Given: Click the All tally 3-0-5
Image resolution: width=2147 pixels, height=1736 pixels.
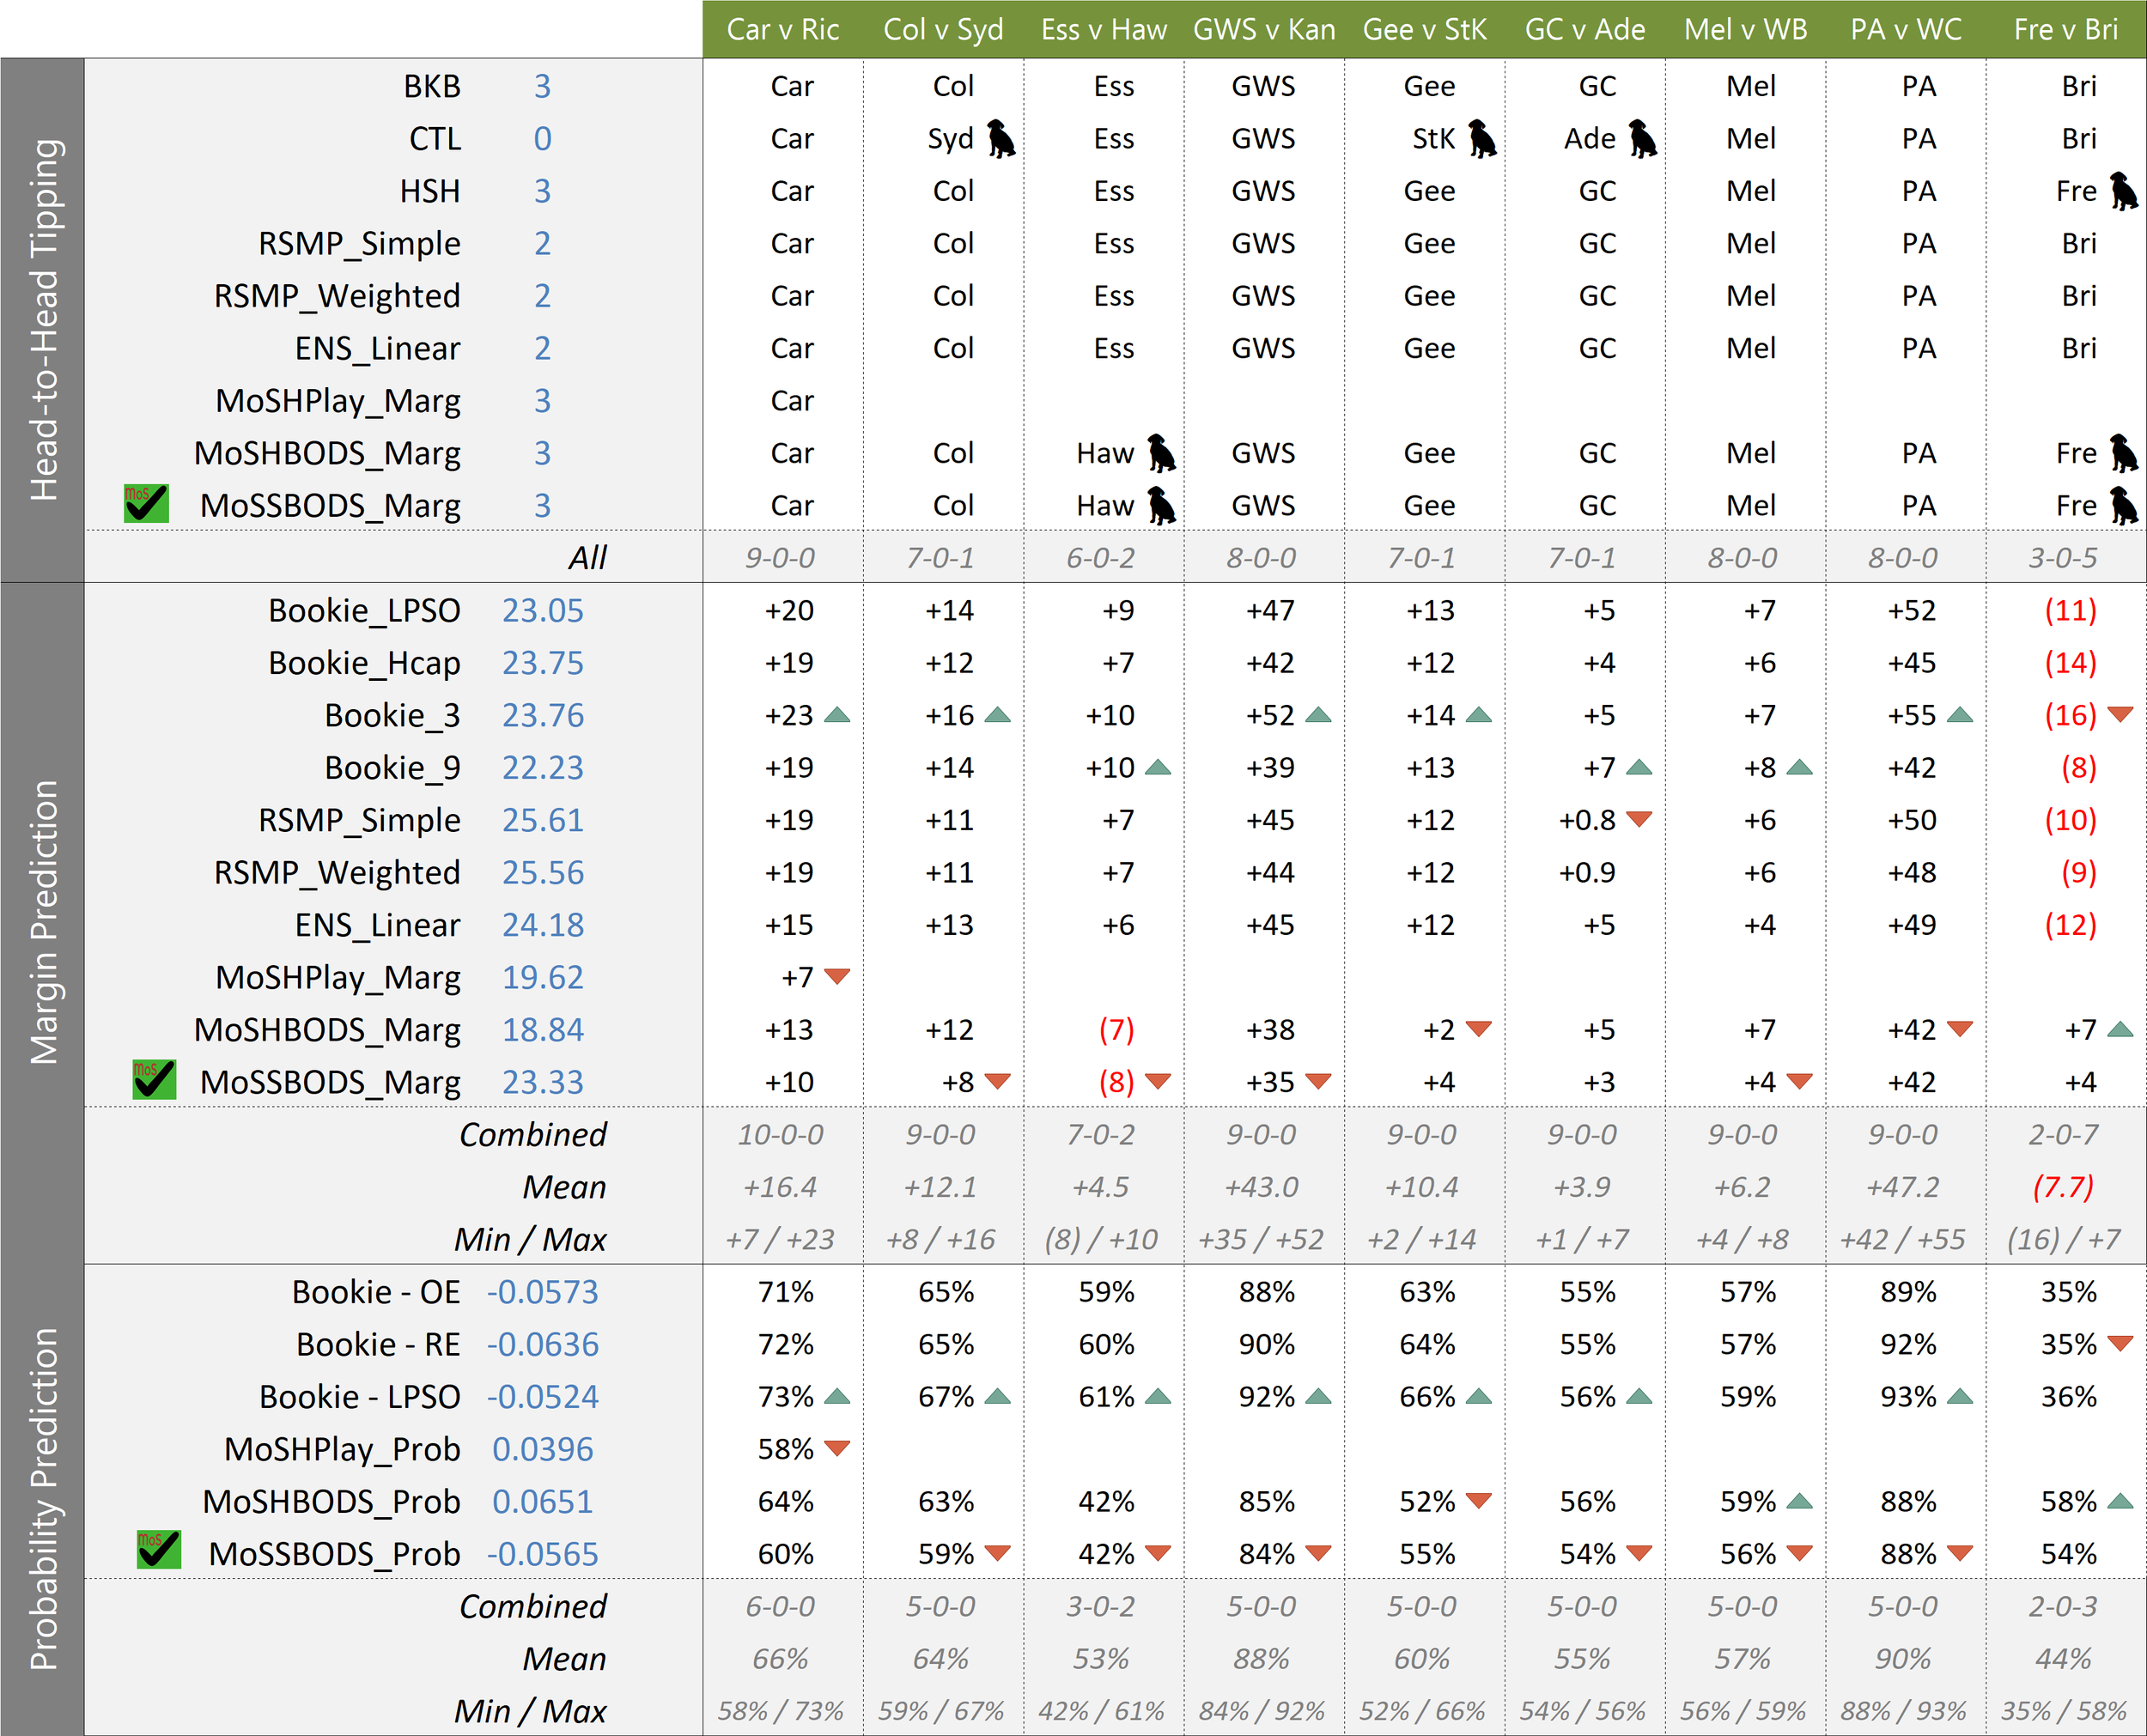Looking at the screenshot, I should pyautogui.click(x=2063, y=558).
